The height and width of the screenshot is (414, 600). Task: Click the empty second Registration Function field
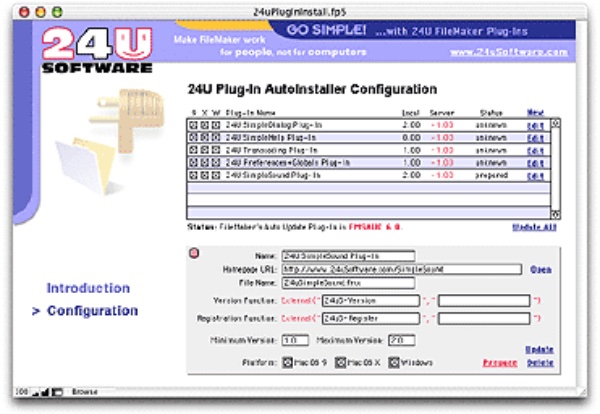pyautogui.click(x=484, y=318)
